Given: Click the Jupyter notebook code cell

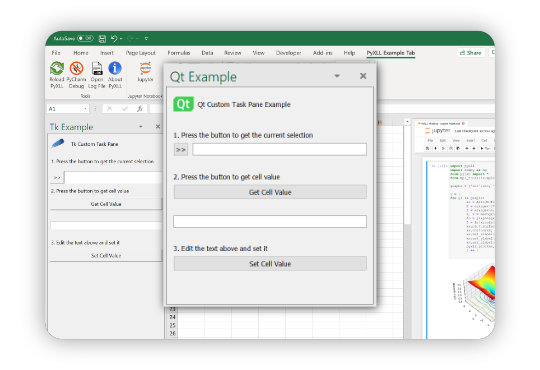Looking at the screenshot, I should tap(472, 209).
